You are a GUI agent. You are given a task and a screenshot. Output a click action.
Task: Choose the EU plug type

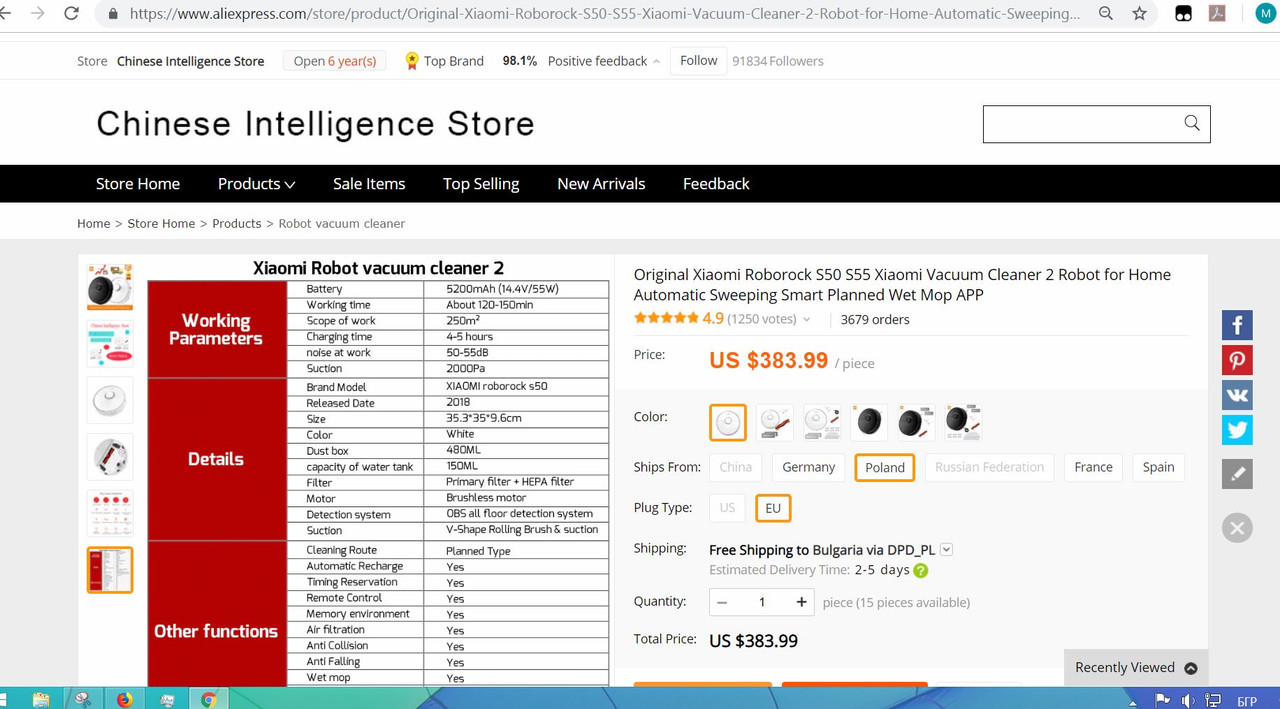click(x=773, y=508)
